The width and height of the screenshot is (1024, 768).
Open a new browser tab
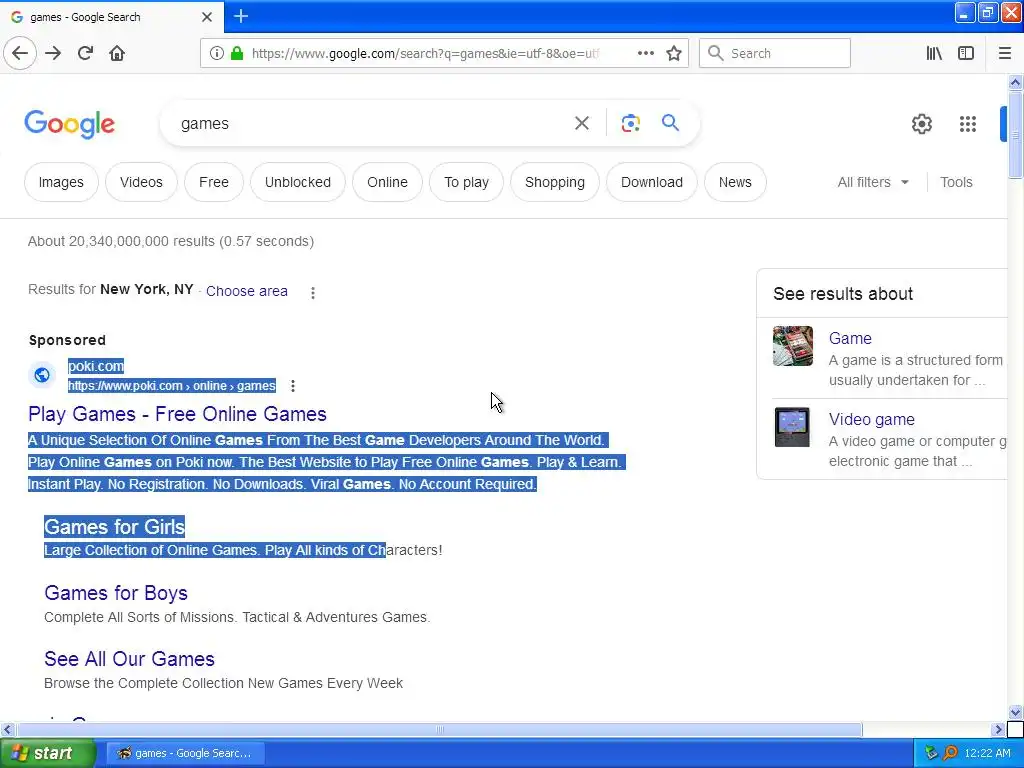point(241,16)
